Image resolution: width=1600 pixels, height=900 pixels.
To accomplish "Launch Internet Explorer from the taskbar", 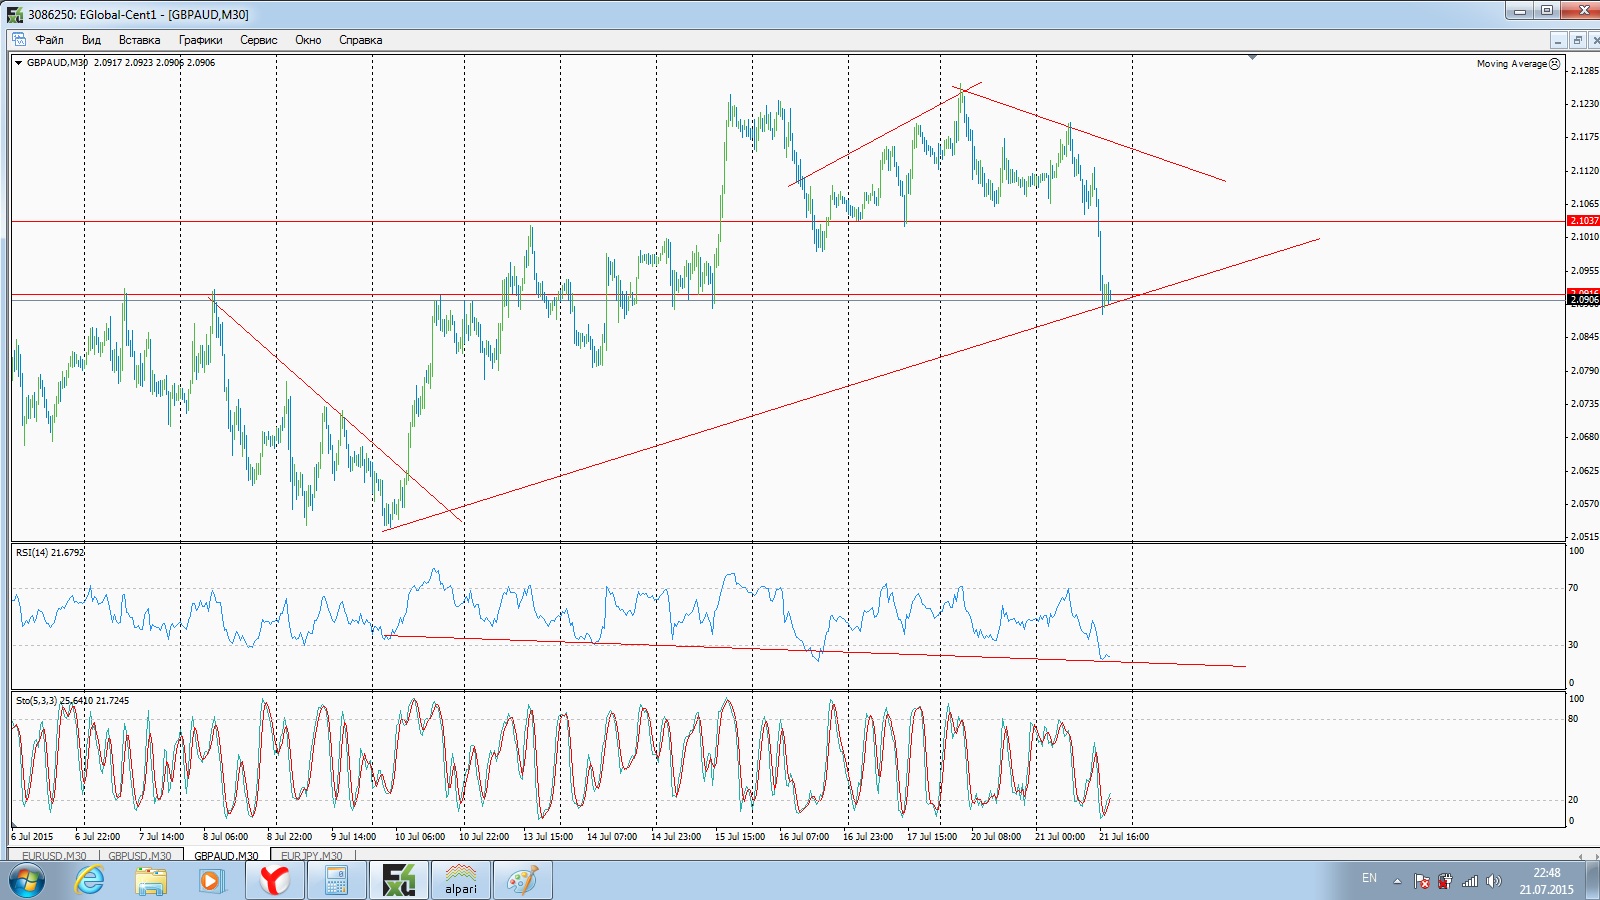I will point(90,881).
